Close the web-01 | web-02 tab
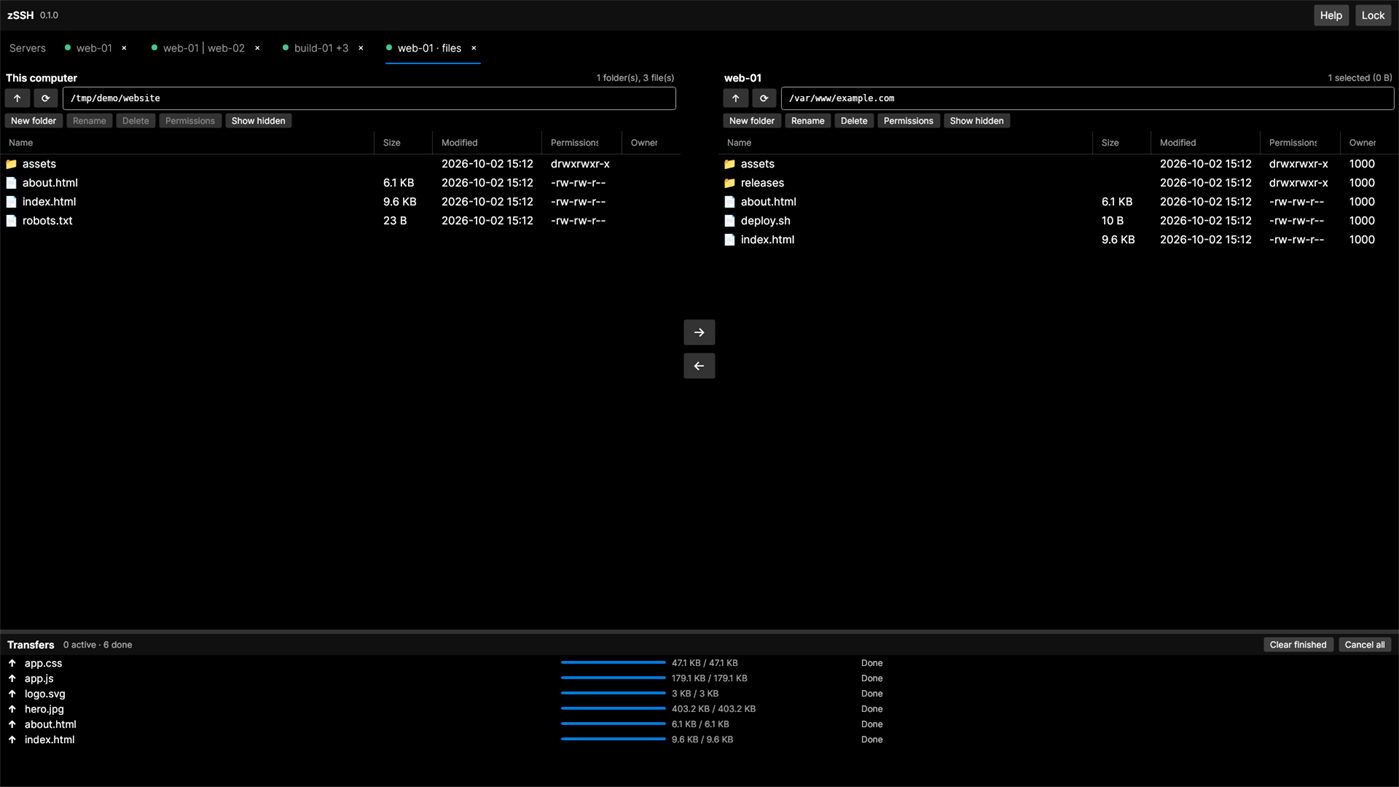 coord(257,48)
